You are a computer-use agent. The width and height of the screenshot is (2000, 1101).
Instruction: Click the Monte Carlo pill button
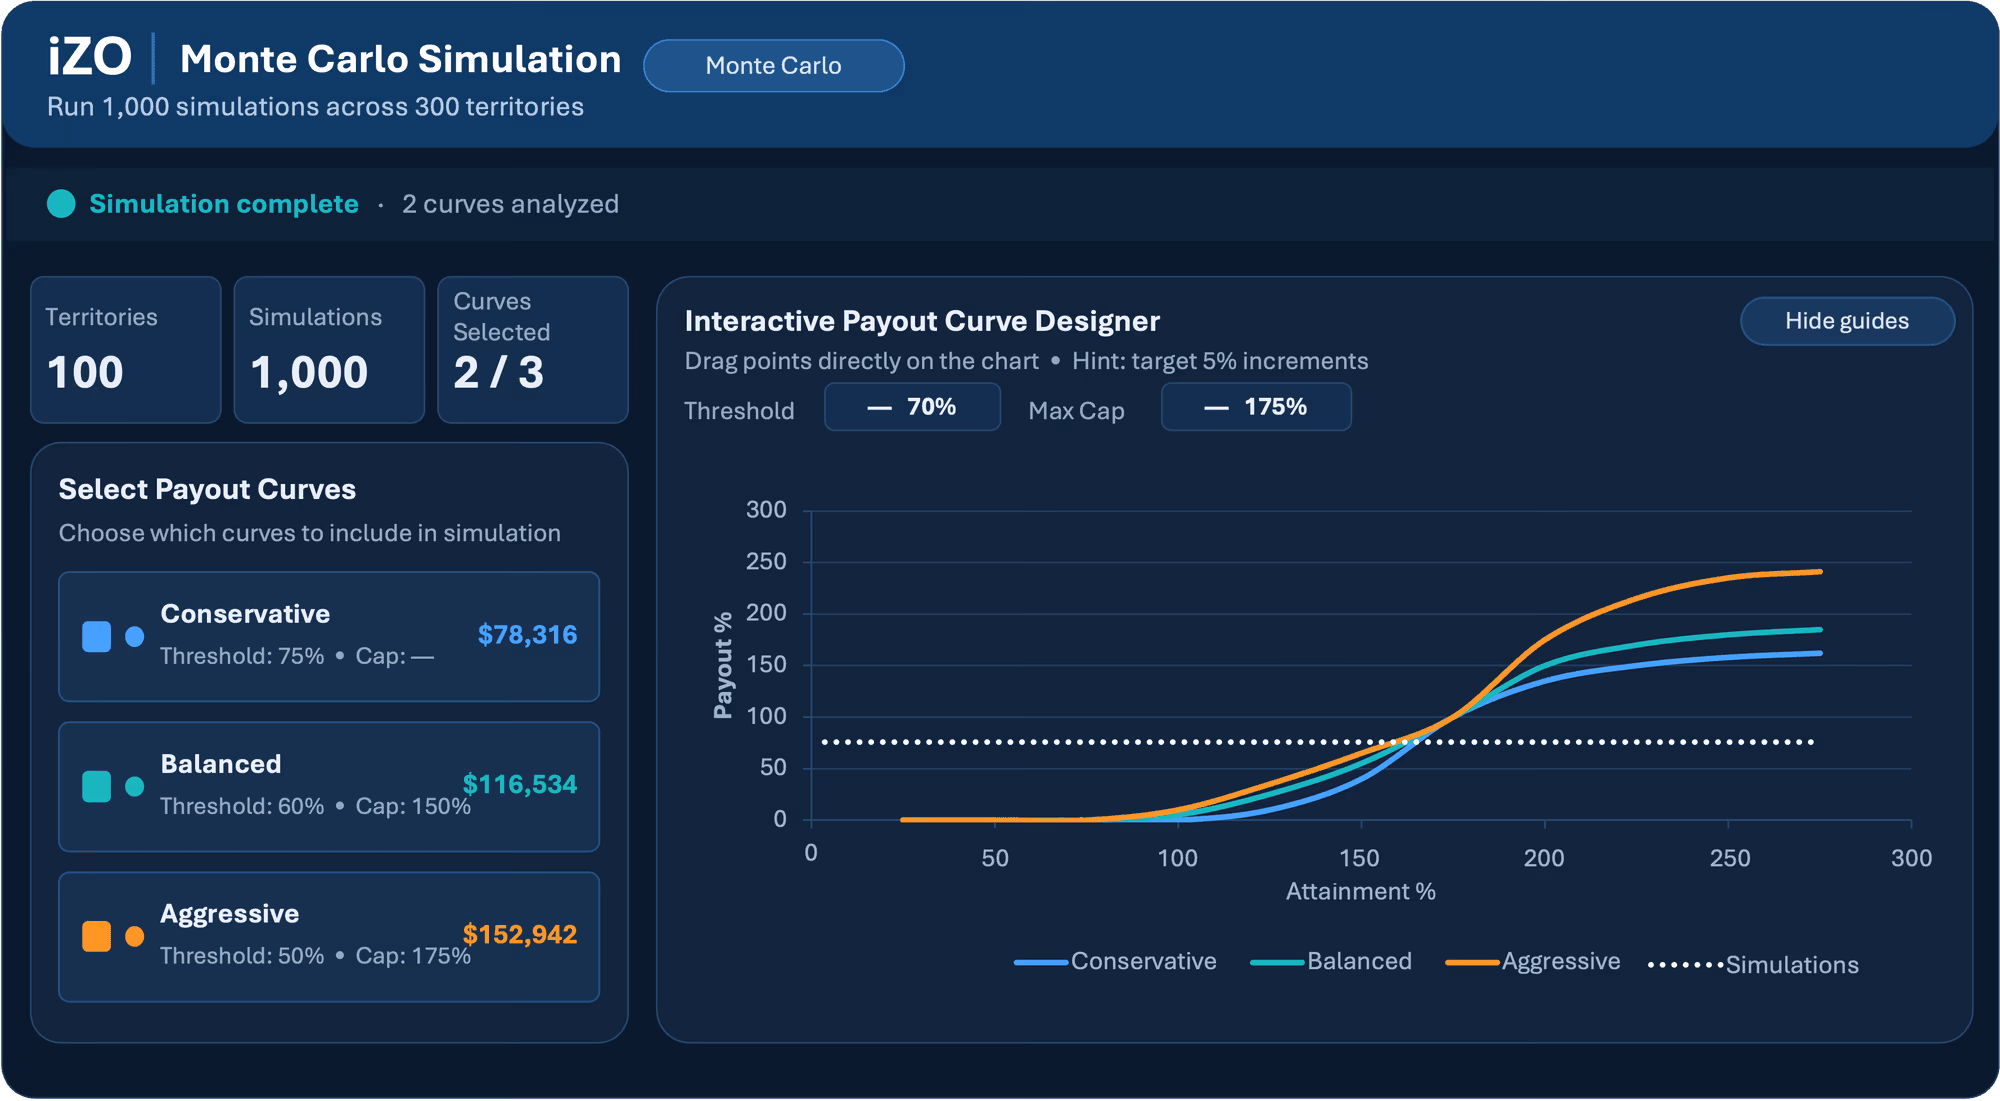click(773, 66)
